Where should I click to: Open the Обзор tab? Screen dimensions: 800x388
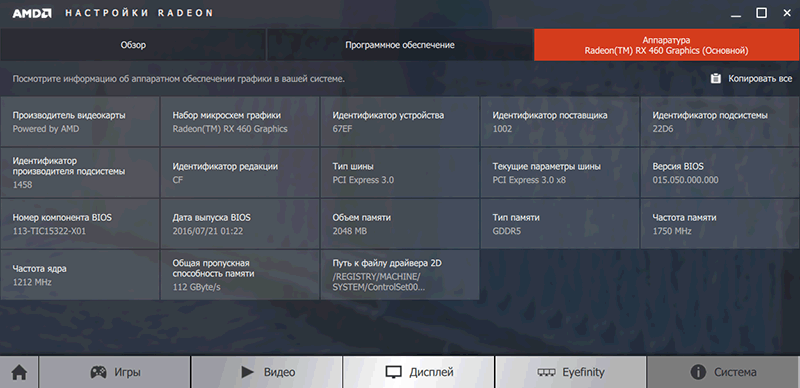click(x=133, y=45)
